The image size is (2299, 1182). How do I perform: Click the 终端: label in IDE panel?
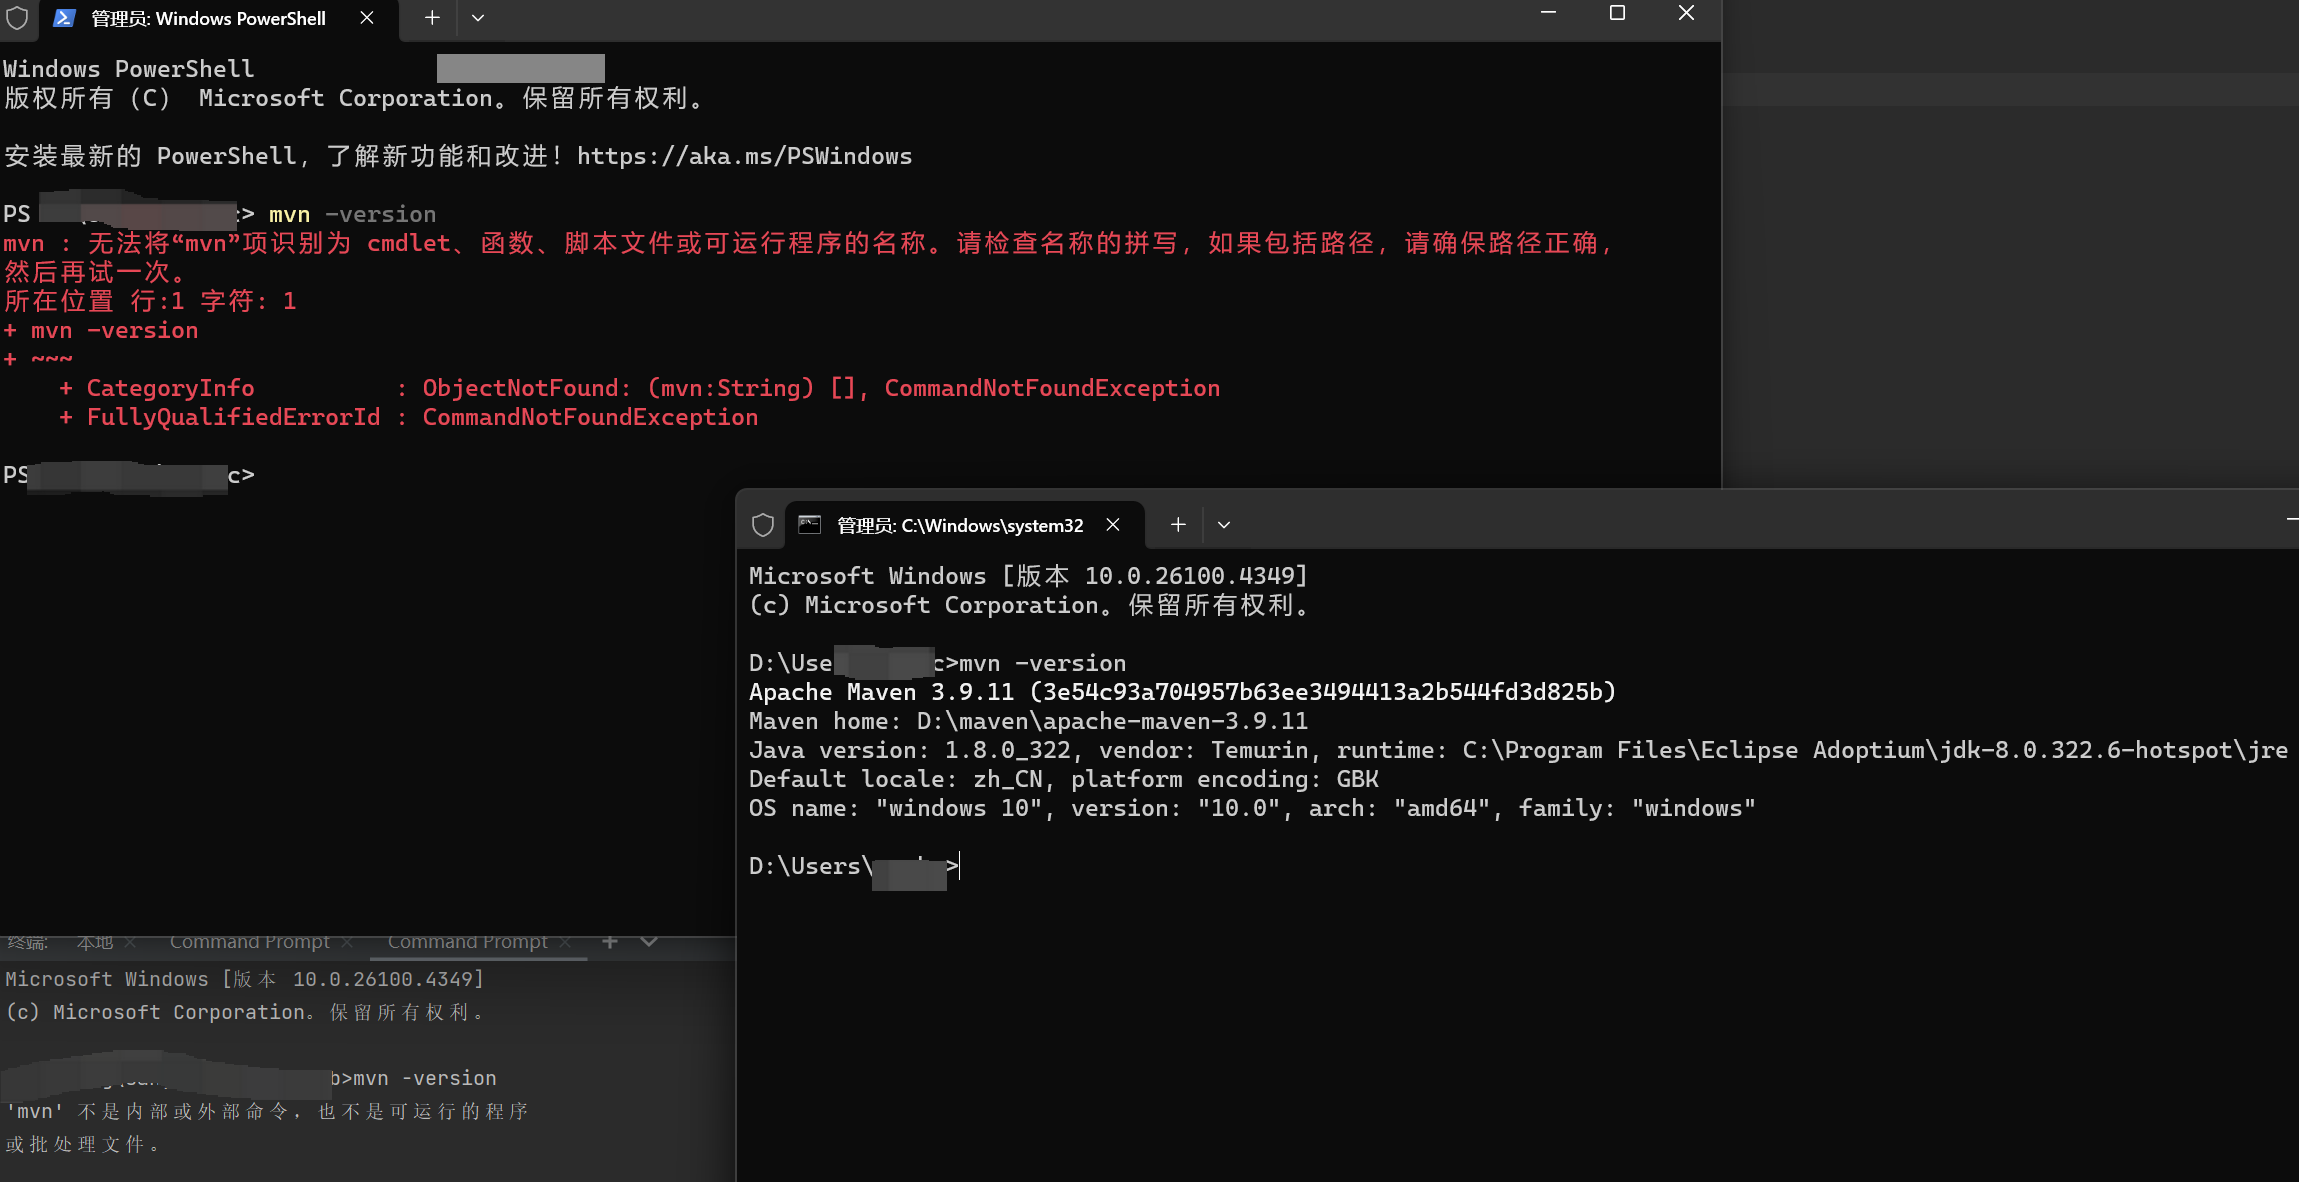27,942
